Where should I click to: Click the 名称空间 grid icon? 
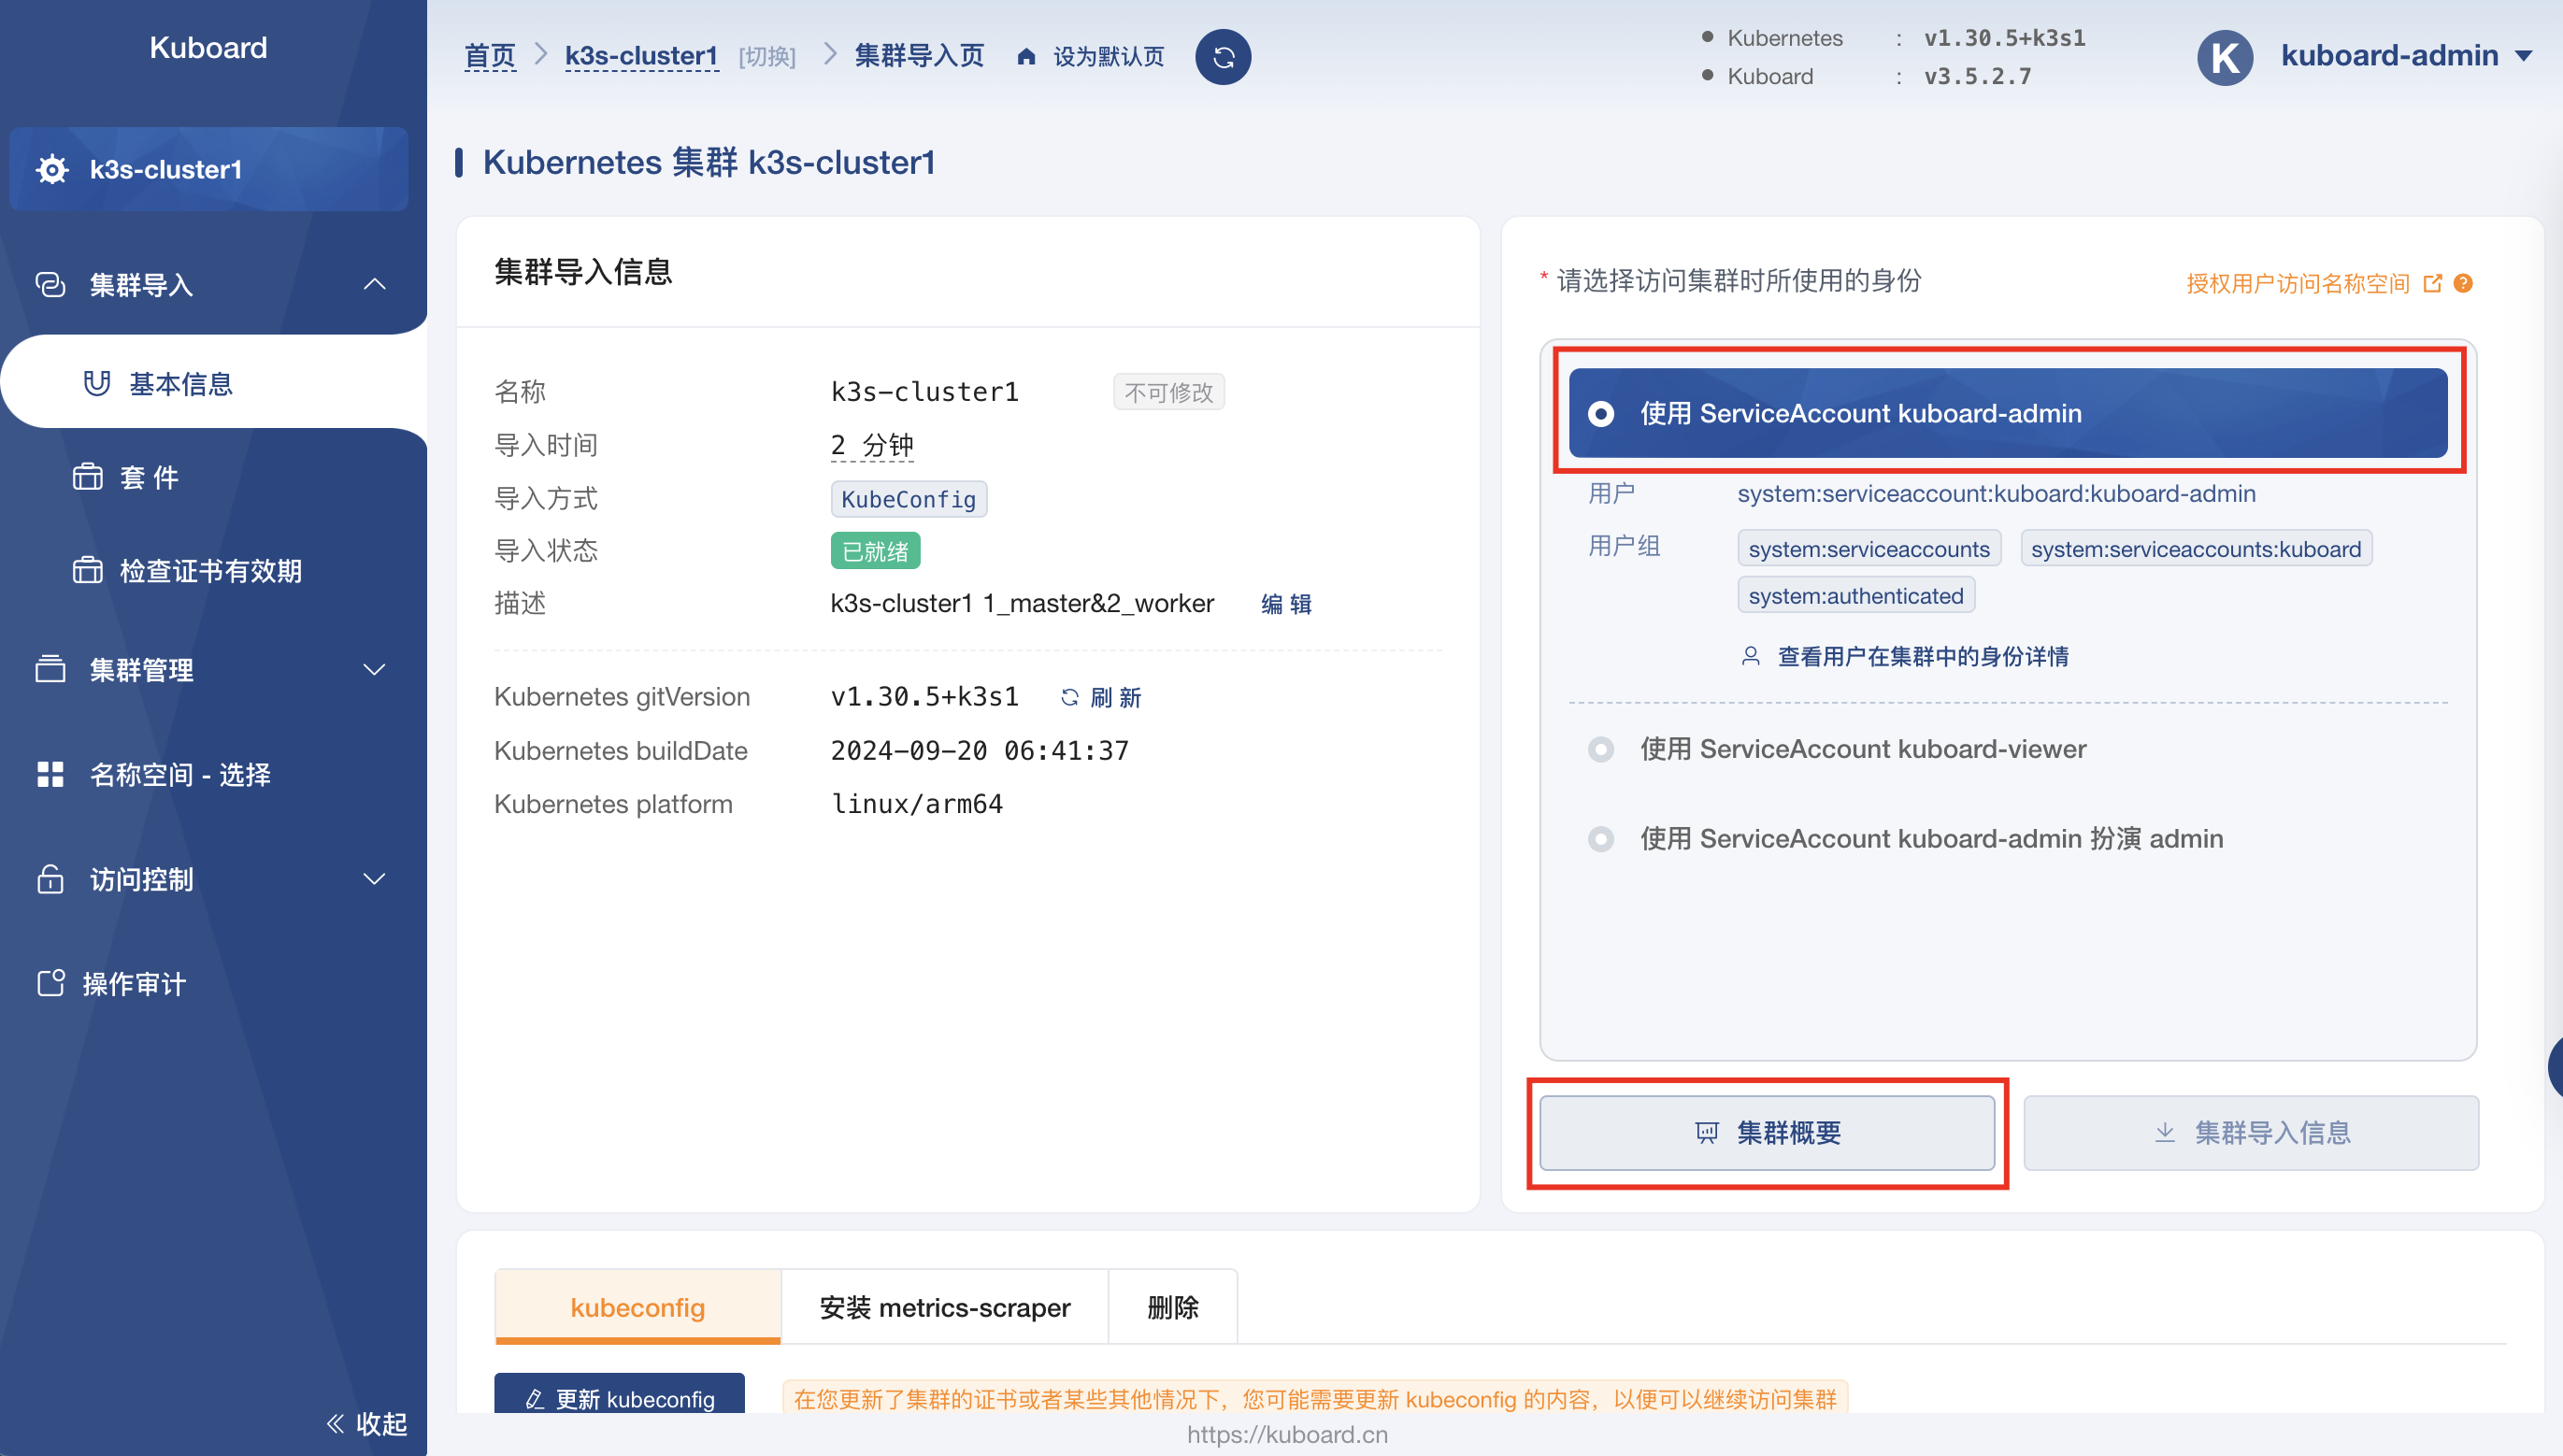50,774
